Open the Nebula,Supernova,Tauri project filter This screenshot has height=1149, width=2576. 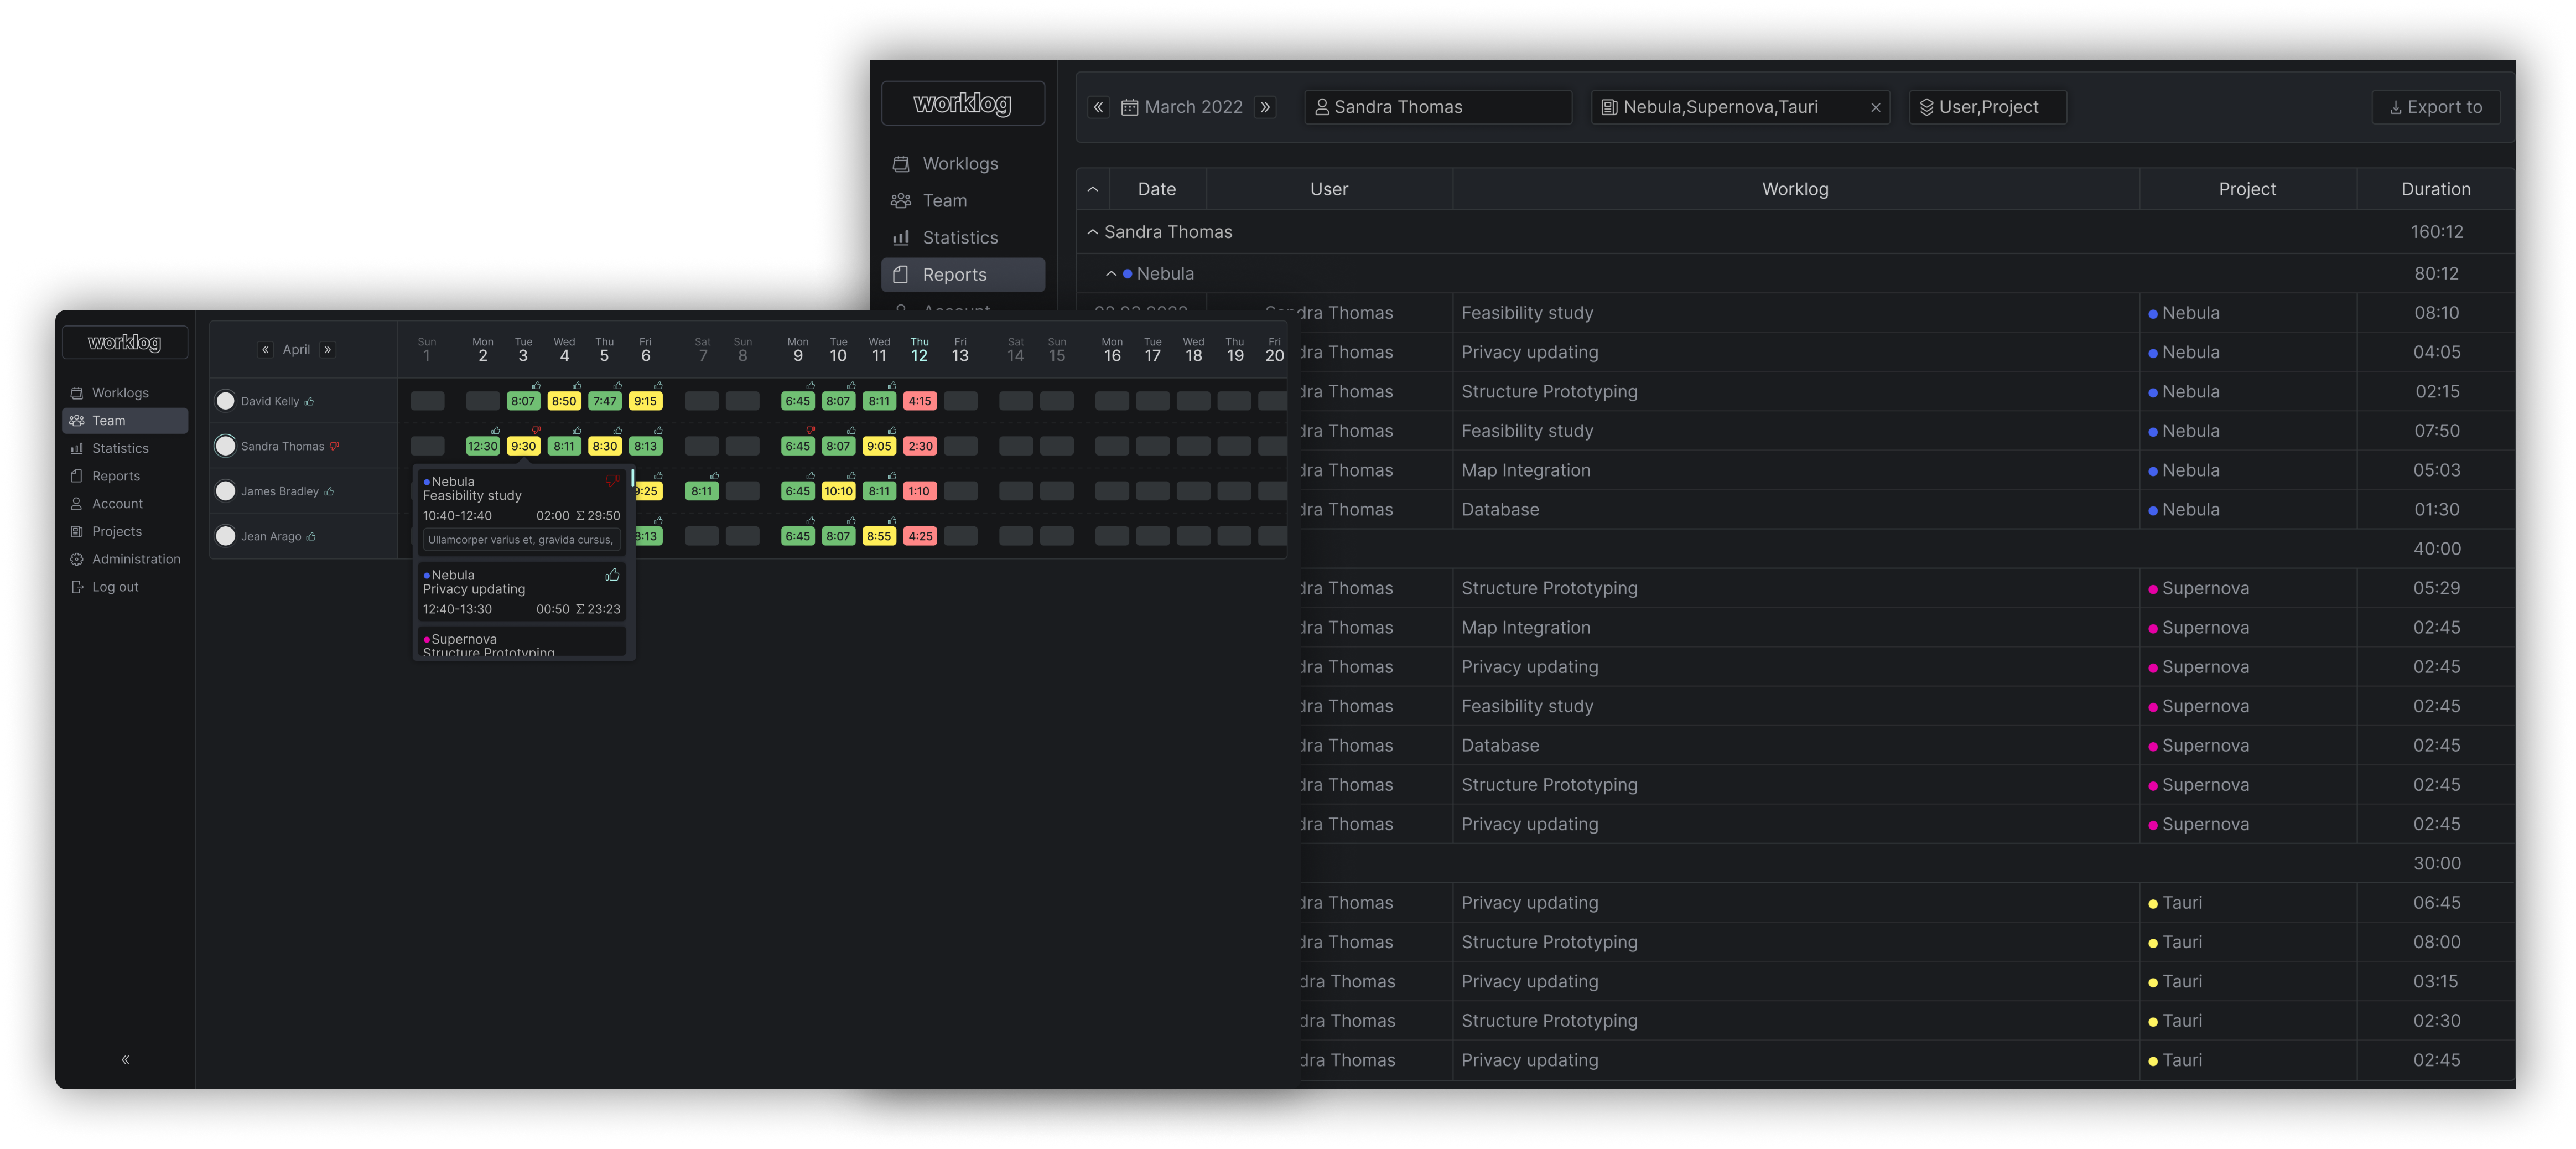[x=1740, y=107]
